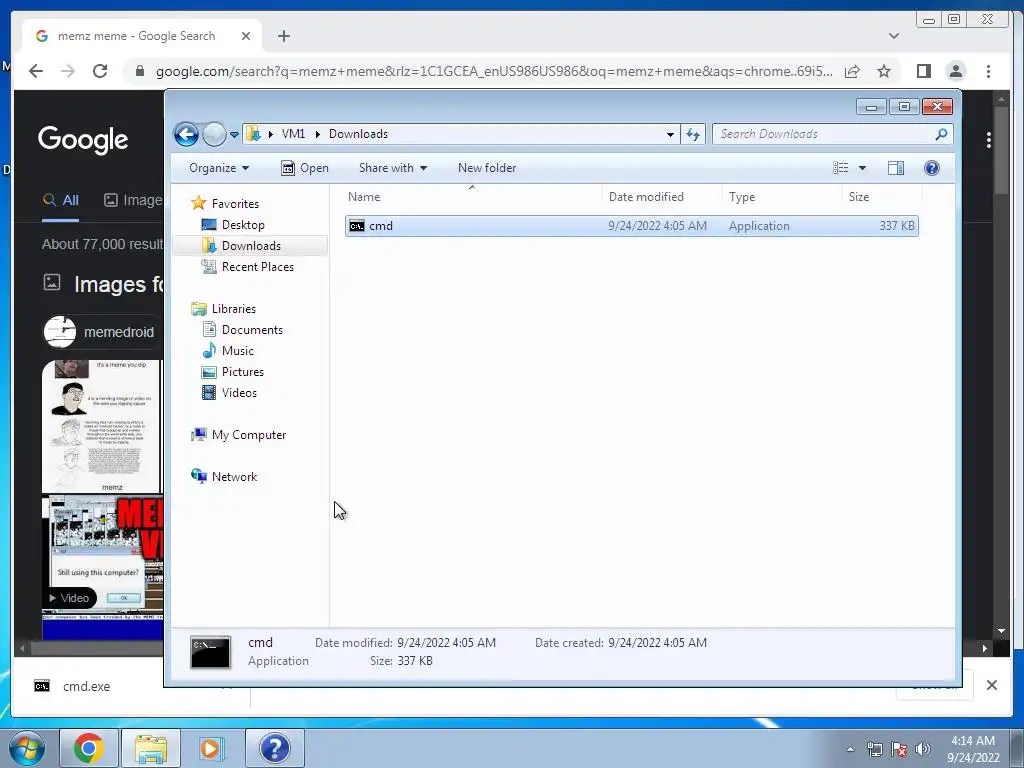Image resolution: width=1024 pixels, height=768 pixels.
Task: Open Recent Places
Action: (x=248, y=266)
